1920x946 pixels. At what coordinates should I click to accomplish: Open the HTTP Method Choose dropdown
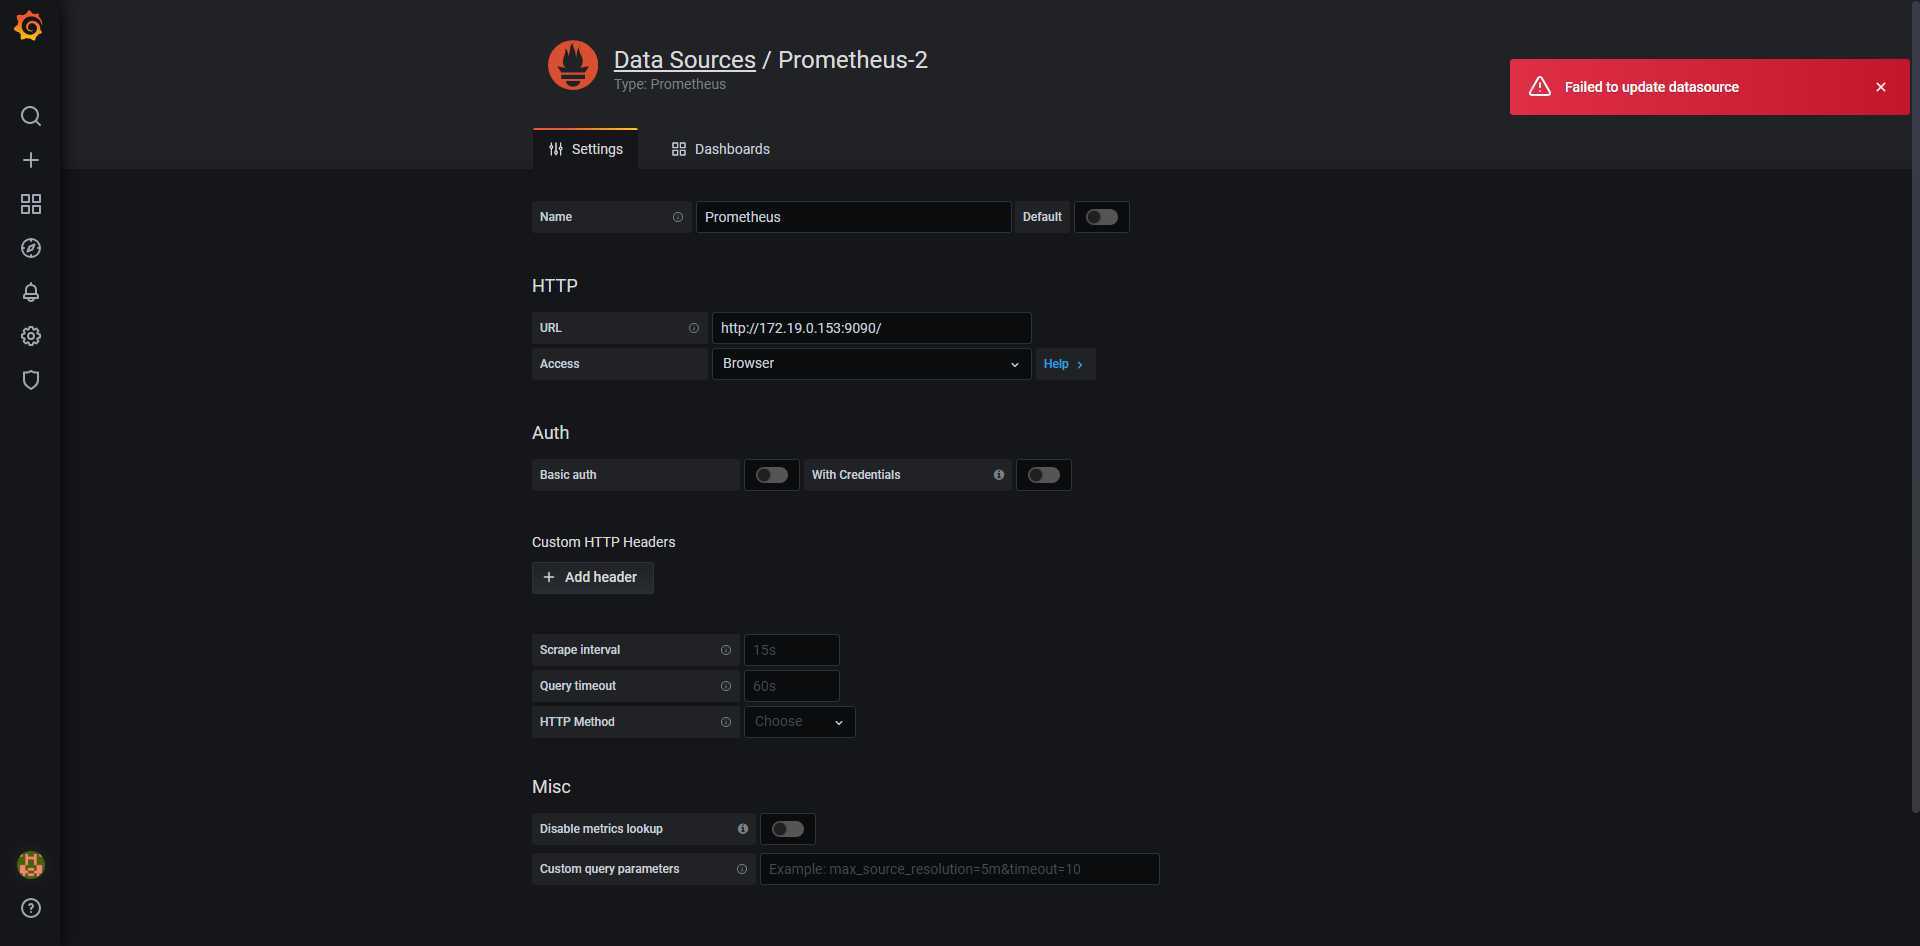(x=799, y=722)
